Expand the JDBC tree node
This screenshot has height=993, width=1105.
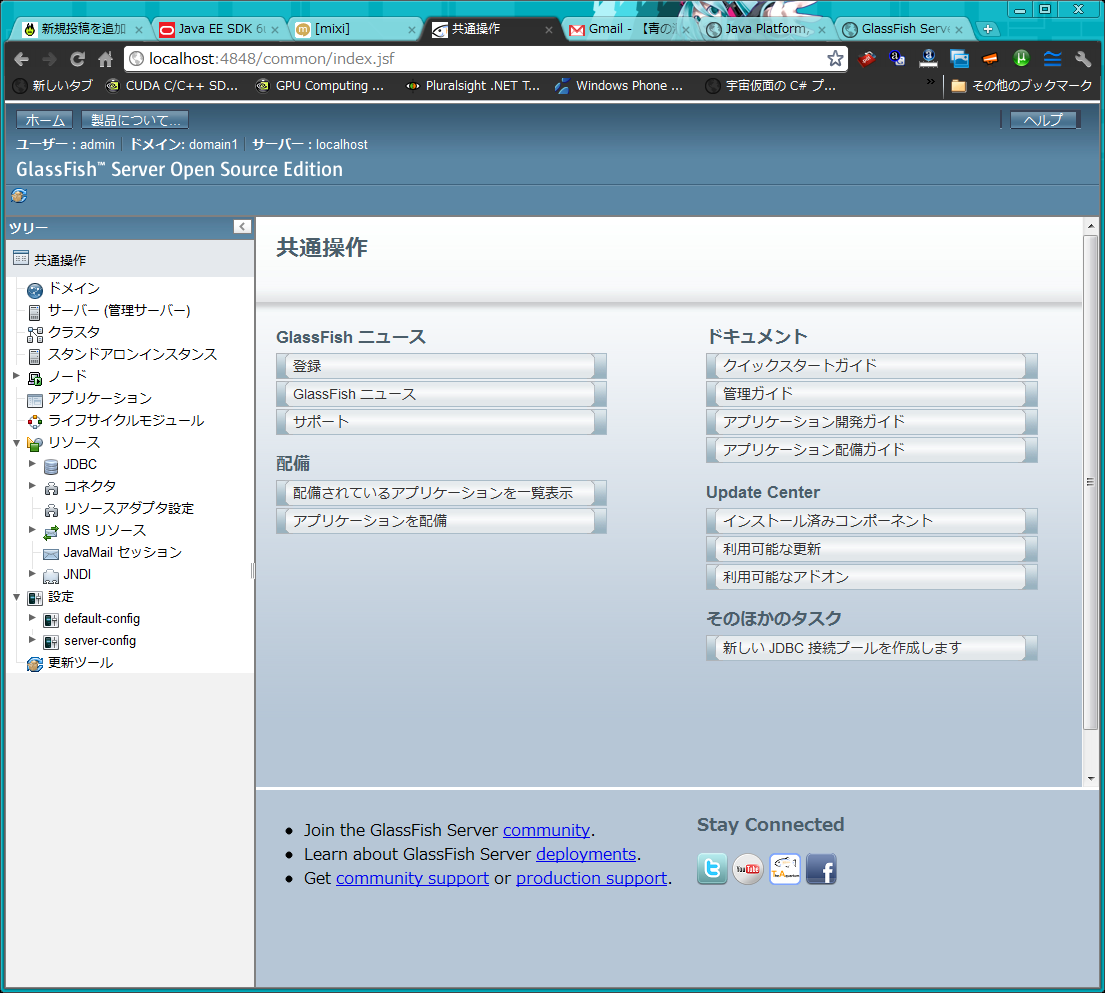coord(32,464)
